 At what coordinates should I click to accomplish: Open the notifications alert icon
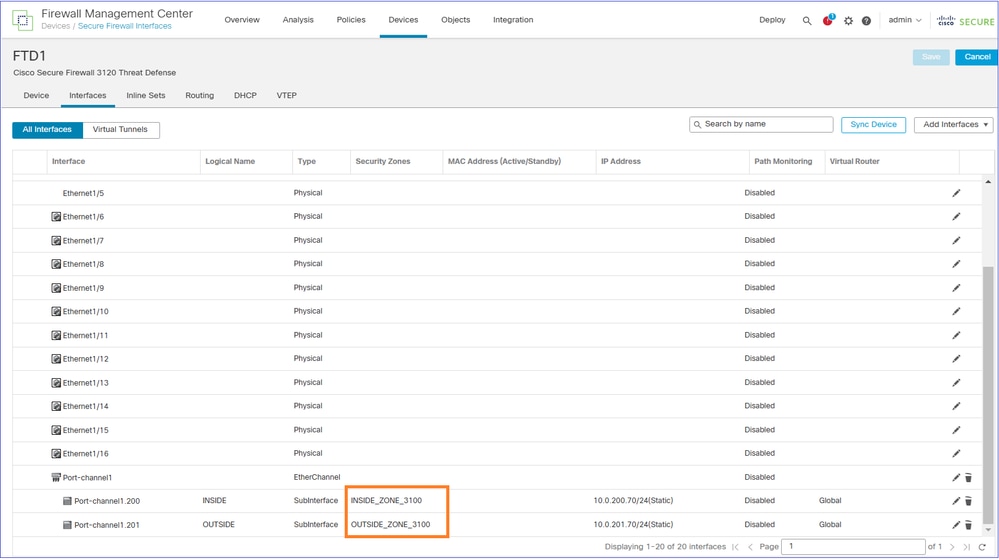click(x=828, y=20)
